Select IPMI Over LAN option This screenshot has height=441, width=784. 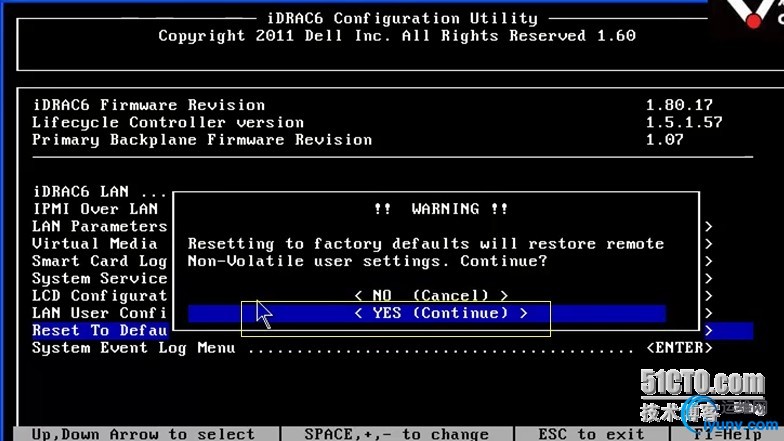[x=95, y=209]
